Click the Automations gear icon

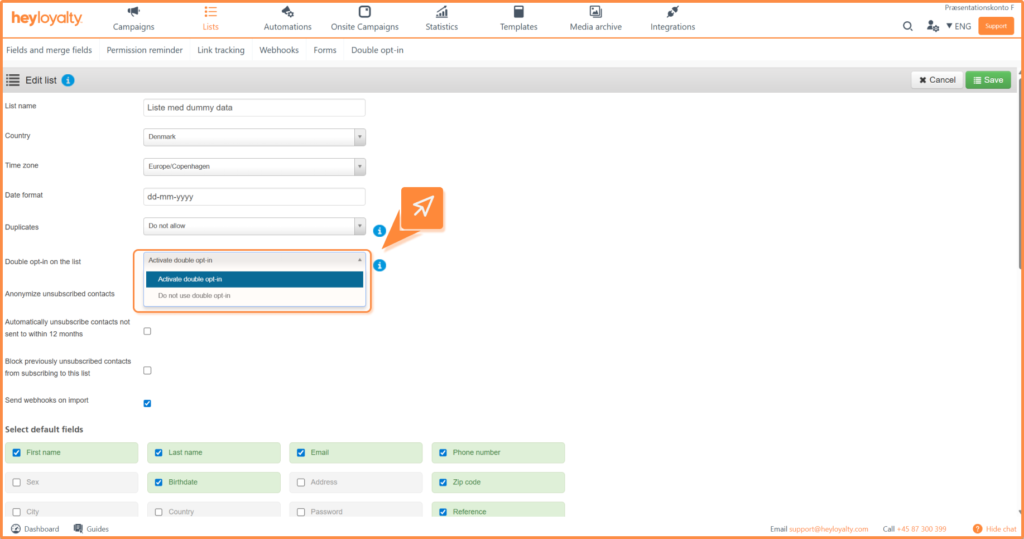288,12
